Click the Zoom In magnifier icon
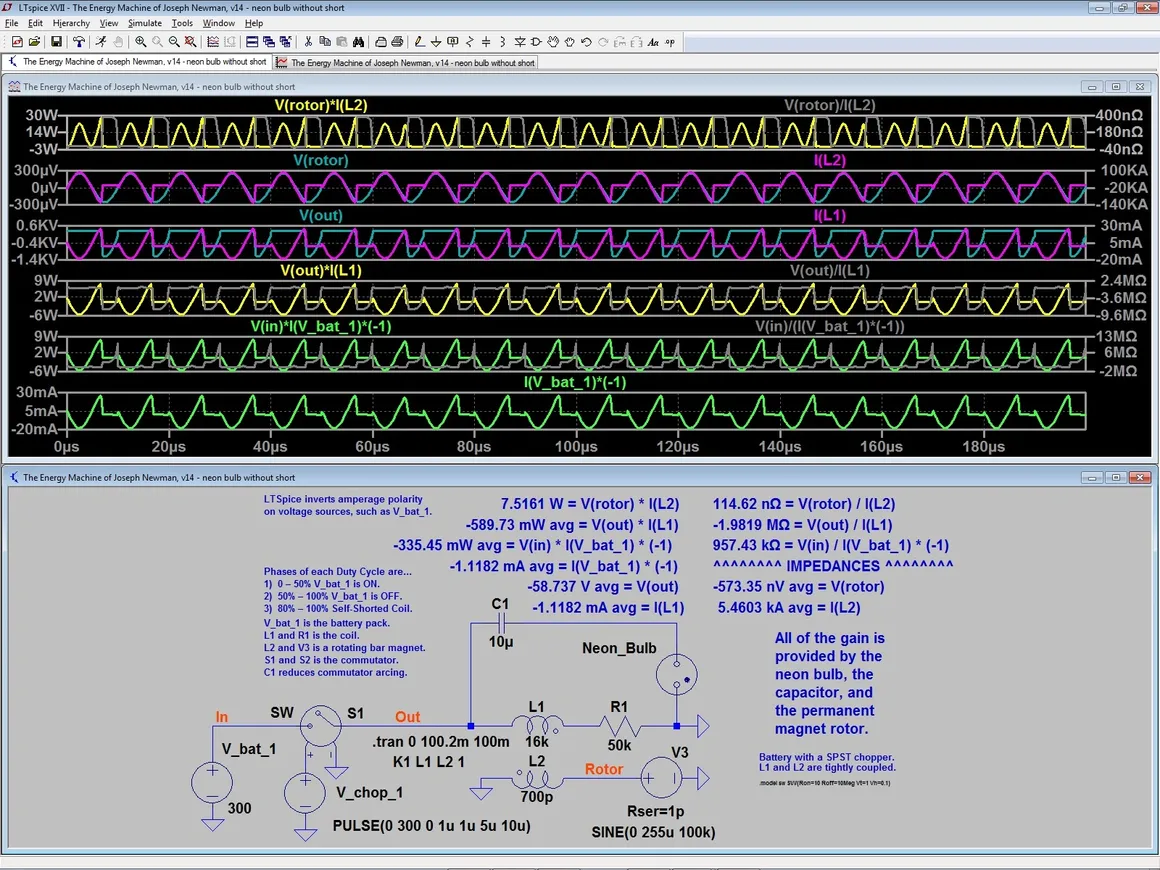1160x870 pixels. point(141,42)
